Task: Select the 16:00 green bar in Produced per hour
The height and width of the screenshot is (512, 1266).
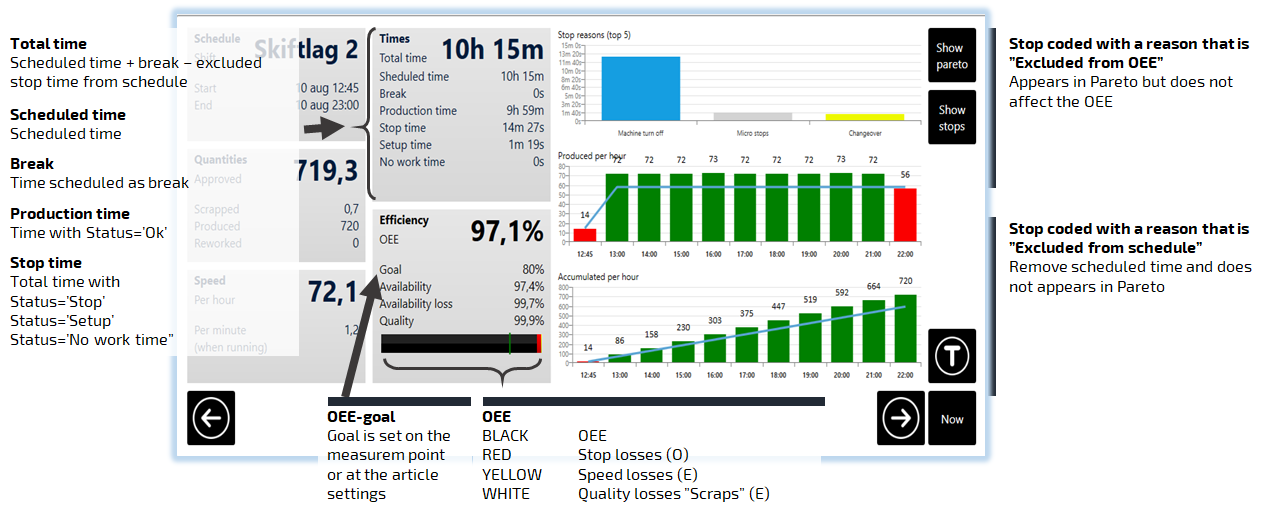Action: click(713, 207)
